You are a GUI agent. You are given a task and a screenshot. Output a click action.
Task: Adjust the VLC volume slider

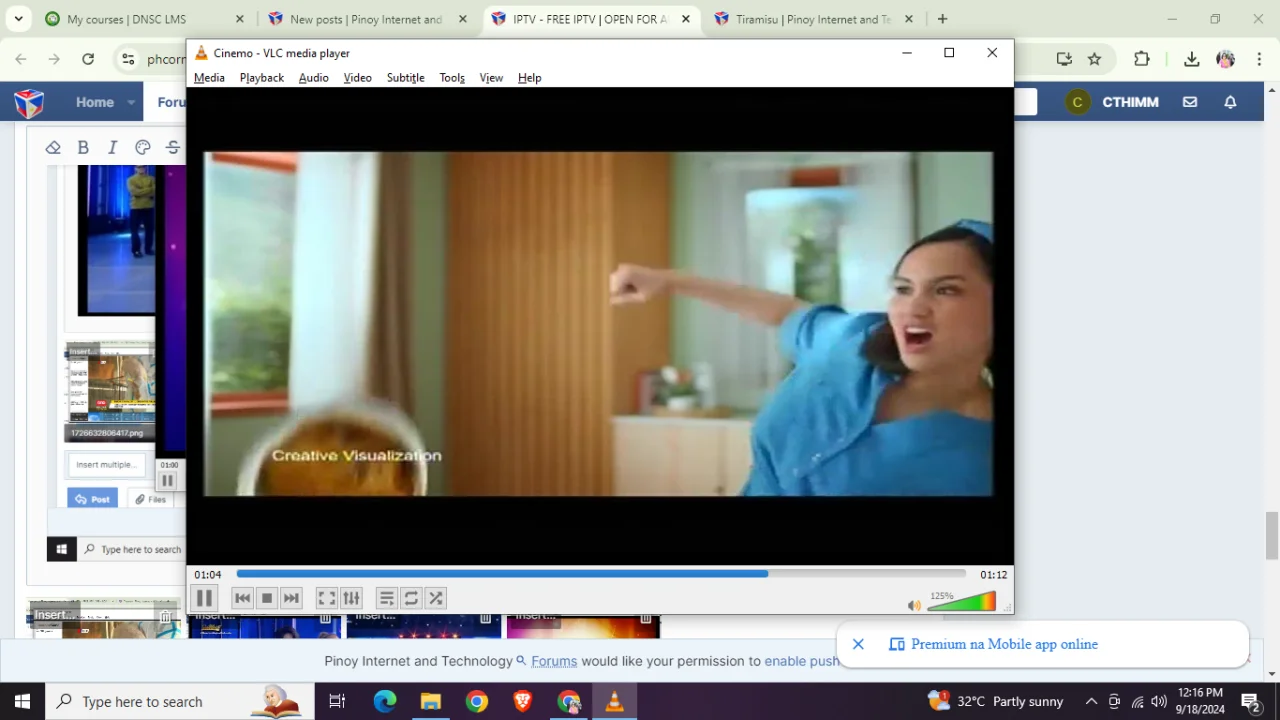tap(962, 602)
